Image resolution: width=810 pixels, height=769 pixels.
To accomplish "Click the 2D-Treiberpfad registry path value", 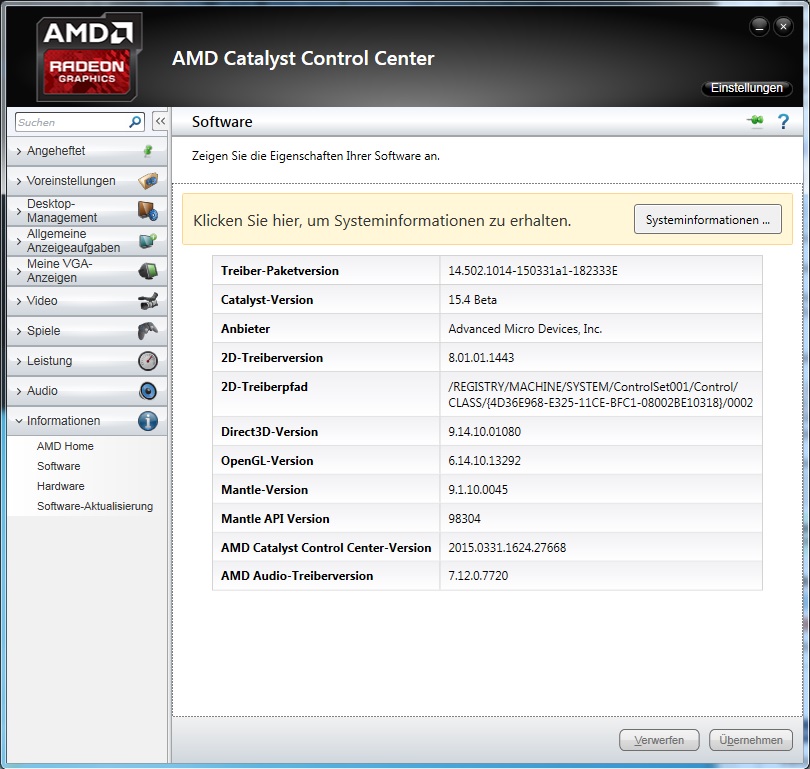I will (x=600, y=395).
